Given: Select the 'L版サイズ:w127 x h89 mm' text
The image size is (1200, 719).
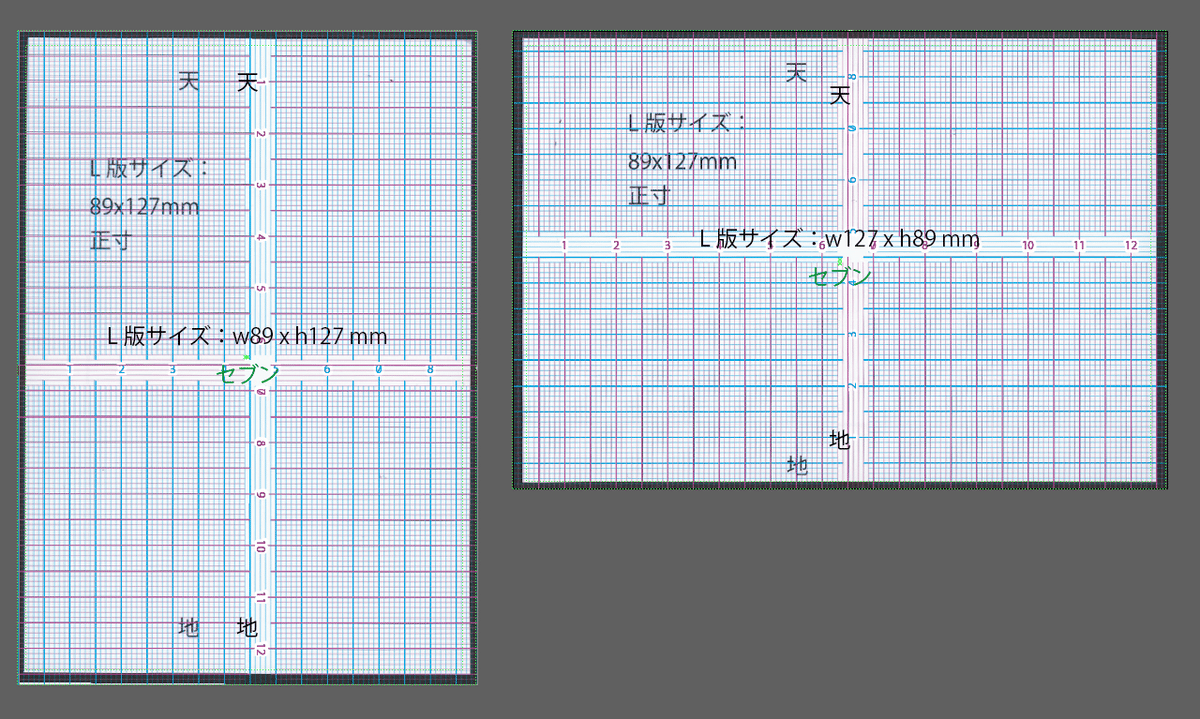Looking at the screenshot, I should coord(838,239).
